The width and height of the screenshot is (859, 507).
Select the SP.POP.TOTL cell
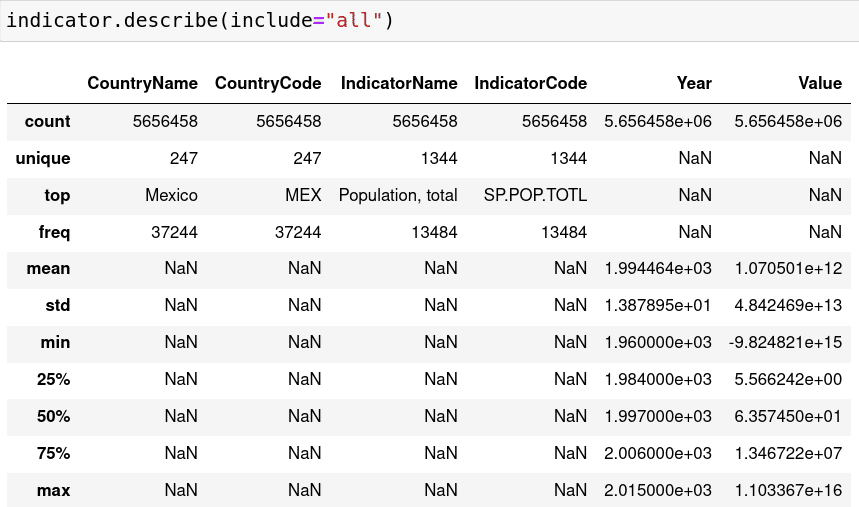pos(534,195)
